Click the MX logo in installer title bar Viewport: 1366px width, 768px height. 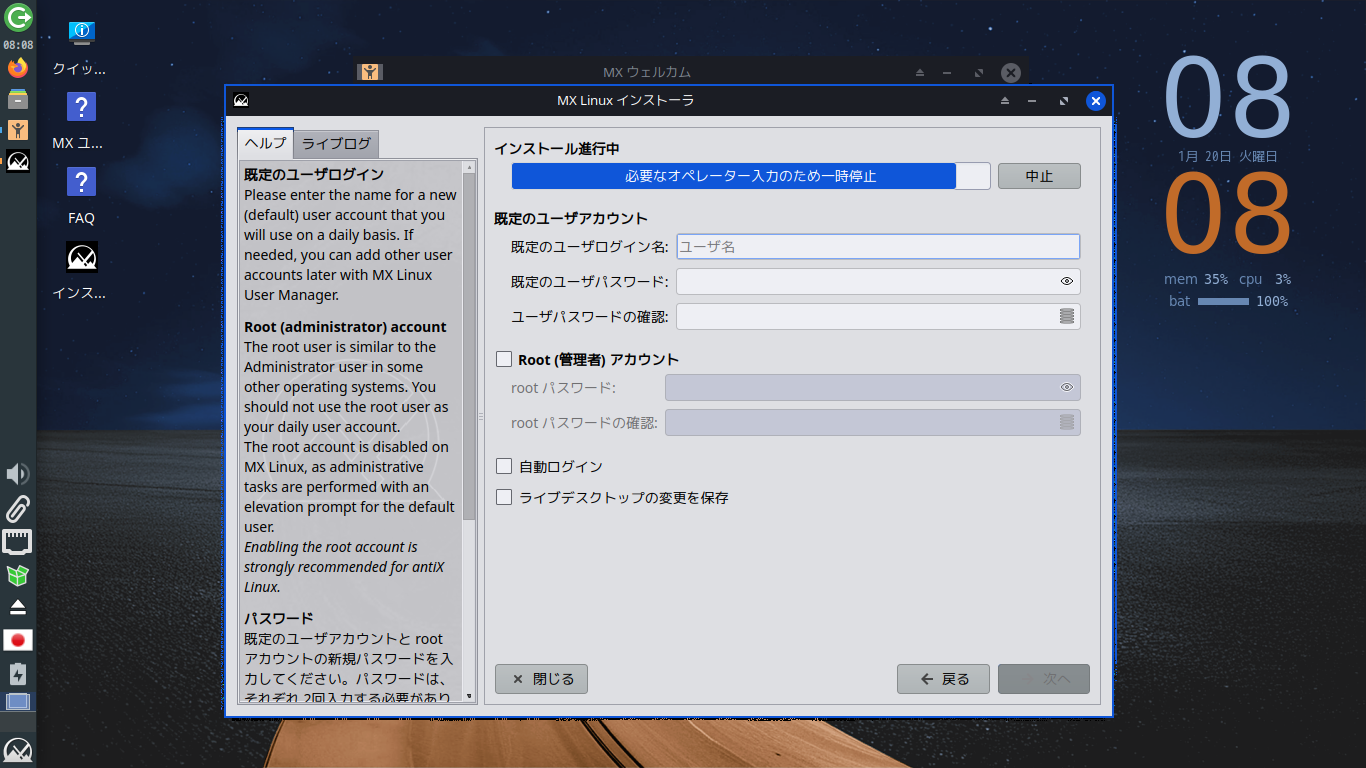coord(241,100)
